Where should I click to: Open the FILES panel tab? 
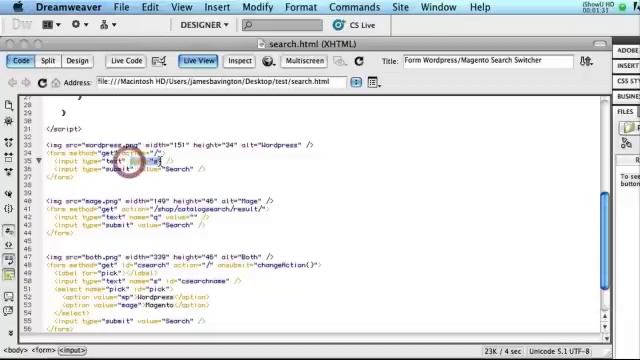coord(625,111)
